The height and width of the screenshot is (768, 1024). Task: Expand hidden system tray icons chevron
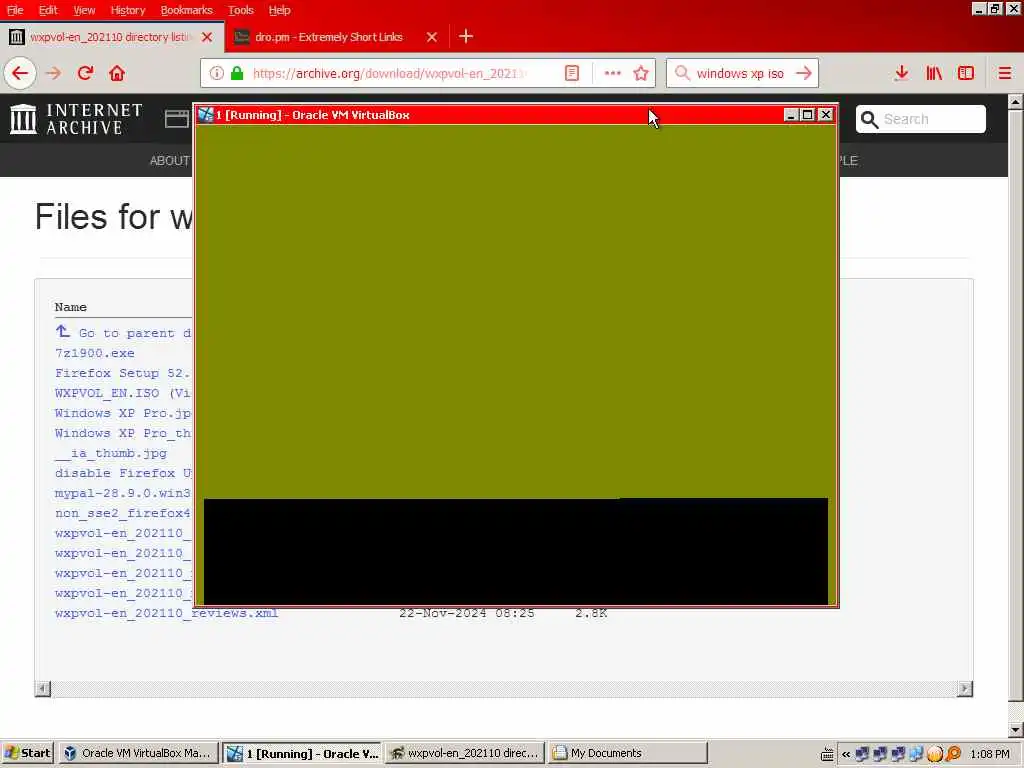click(846, 754)
